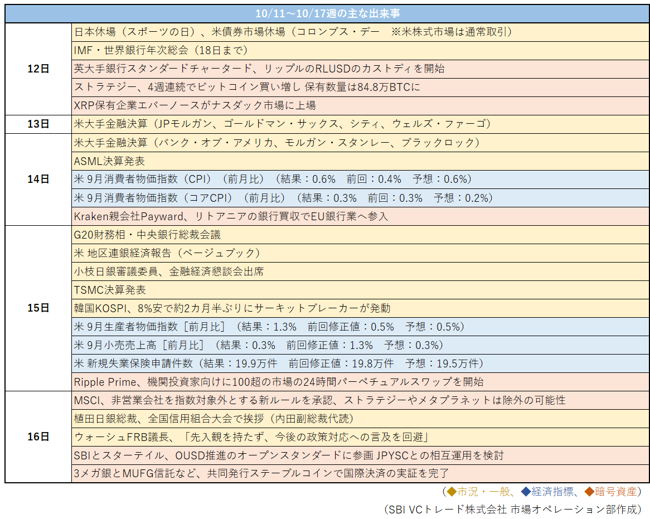Click the MSCI 非営業会社 new rule row
The image size is (650, 519).
tap(360, 400)
